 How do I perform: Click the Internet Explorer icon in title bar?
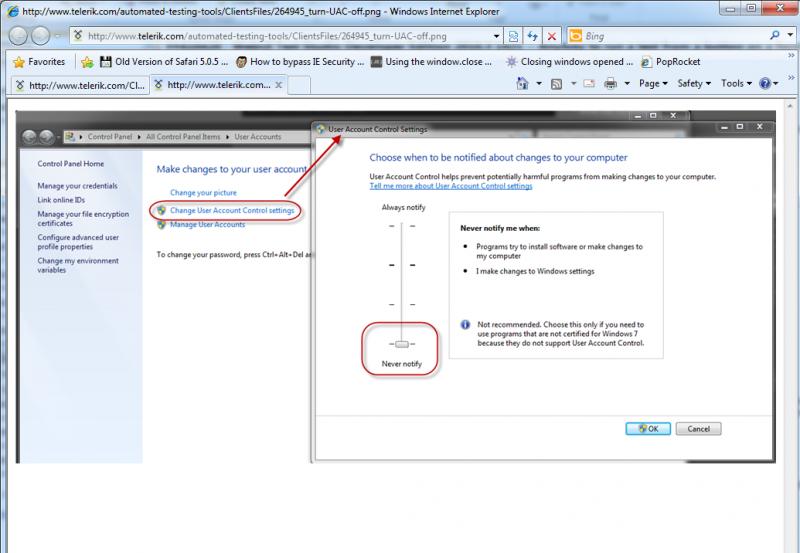coord(12,11)
